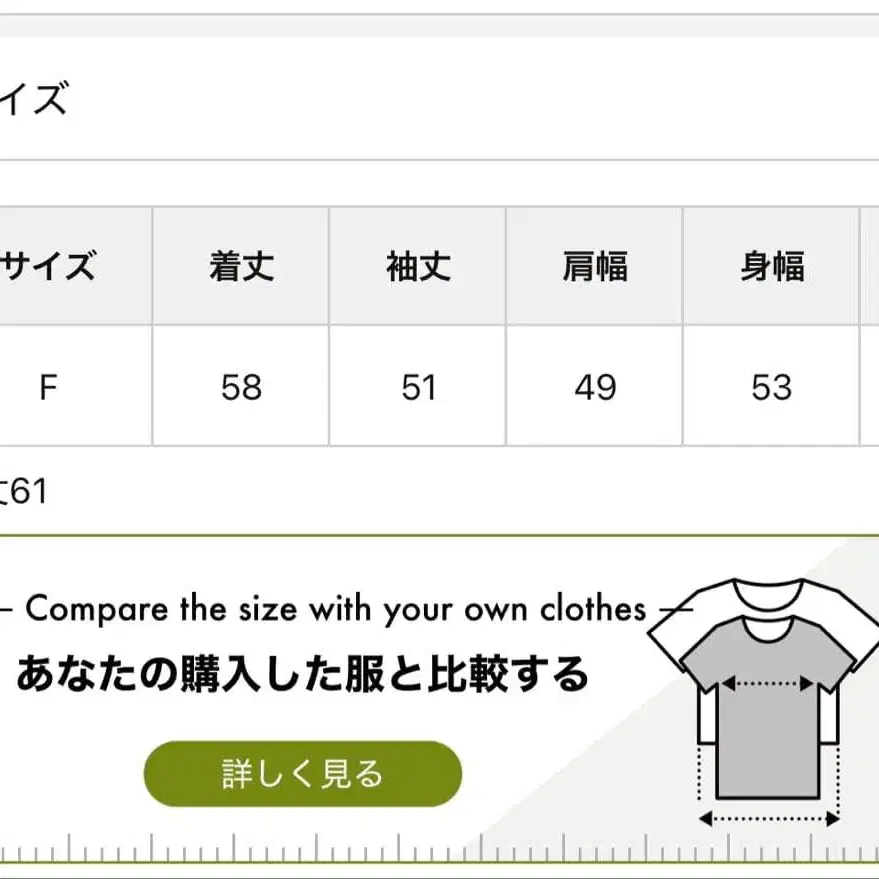Open the あなたの購入した服と比較する banner headline
879x879 pixels.
tap(302, 676)
